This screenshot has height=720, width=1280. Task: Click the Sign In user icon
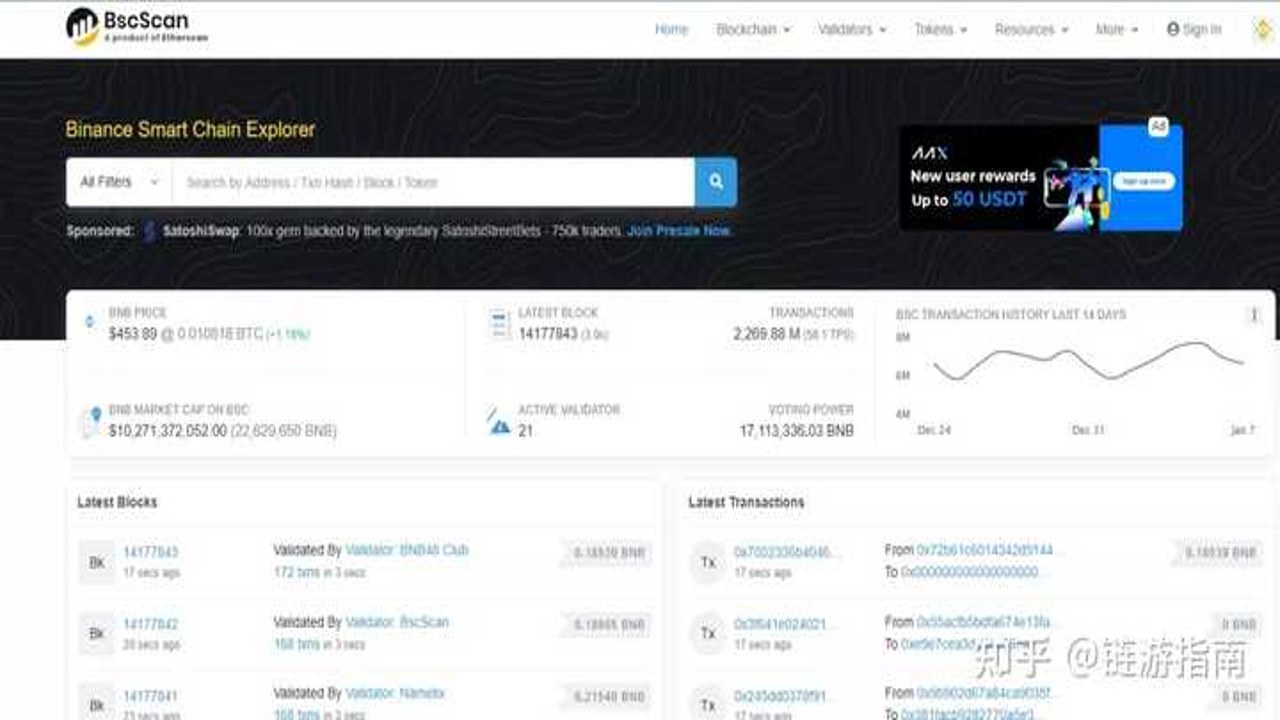pos(1173,30)
